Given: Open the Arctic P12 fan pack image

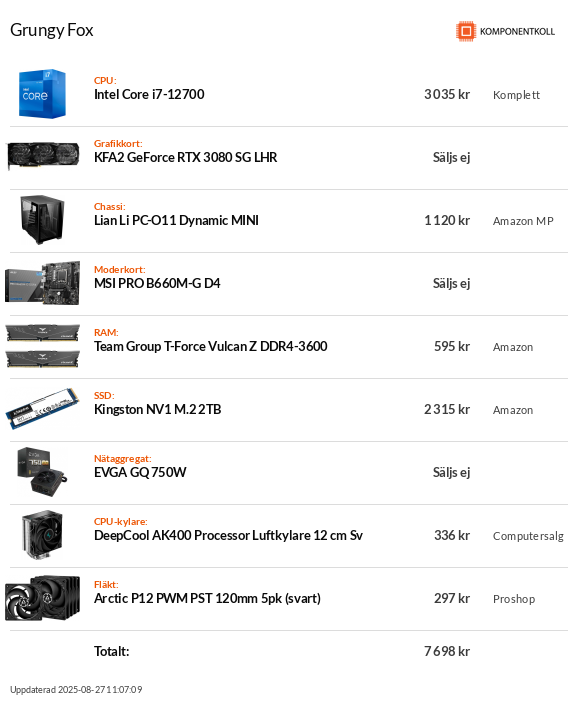Looking at the screenshot, I should click(x=43, y=598).
